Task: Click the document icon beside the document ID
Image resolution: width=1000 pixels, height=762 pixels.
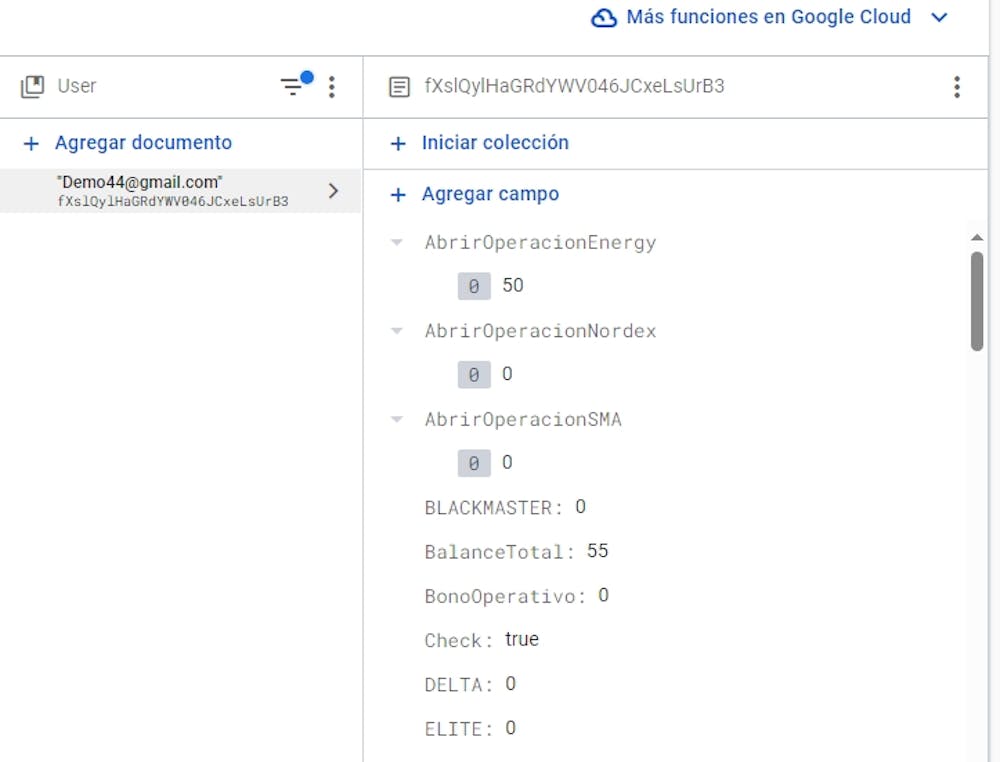Action: pyautogui.click(x=399, y=87)
